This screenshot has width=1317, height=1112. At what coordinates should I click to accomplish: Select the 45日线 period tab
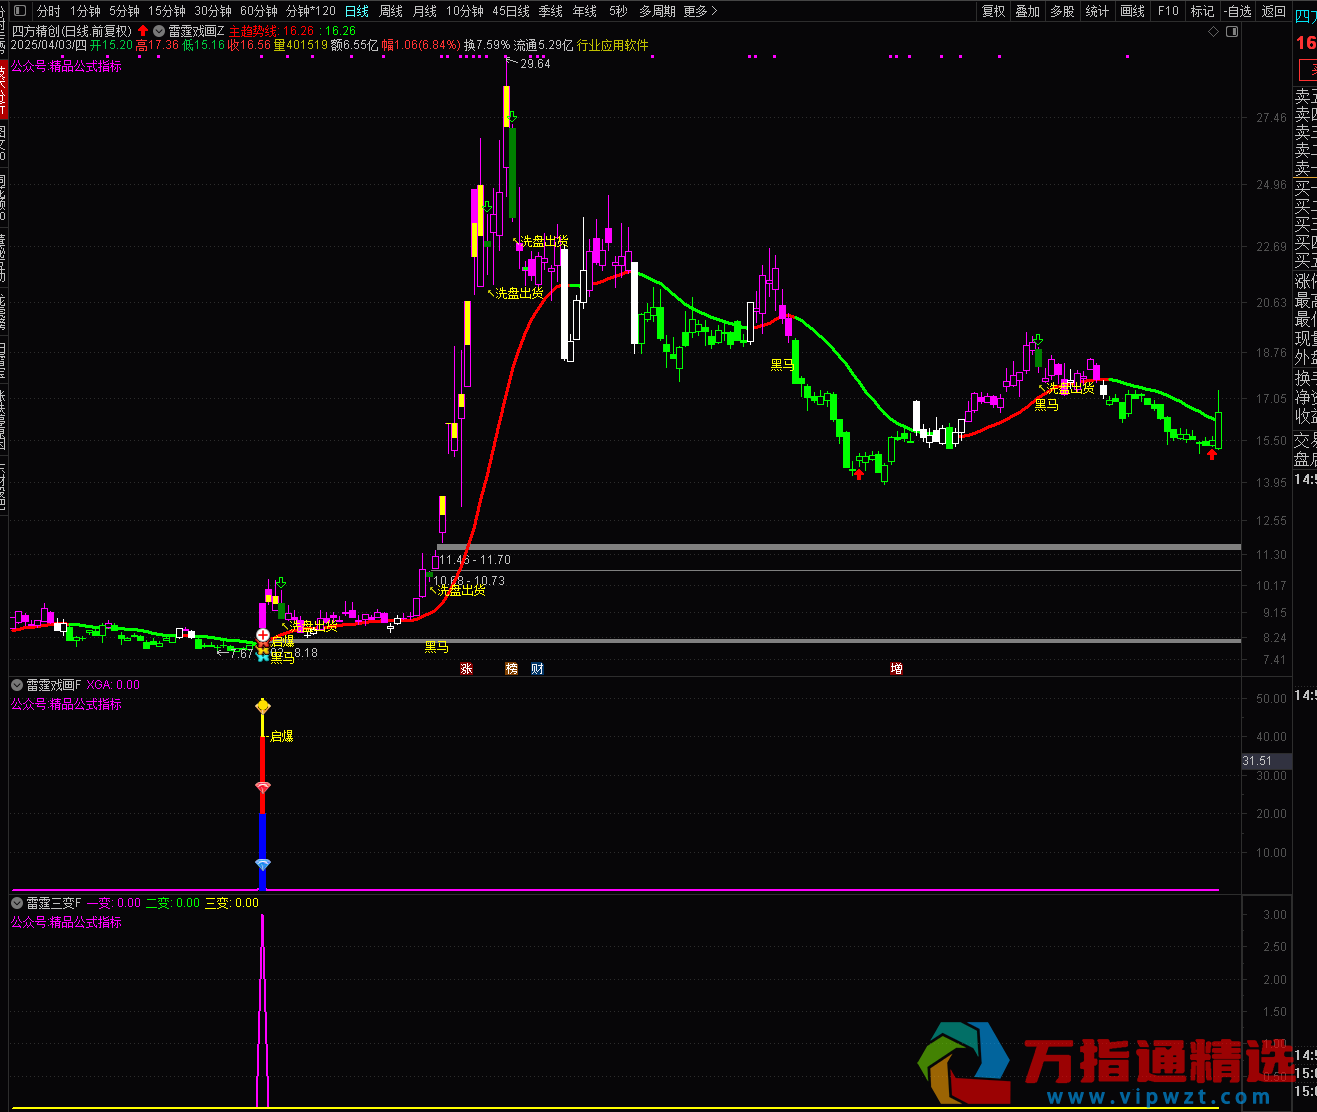pyautogui.click(x=511, y=11)
